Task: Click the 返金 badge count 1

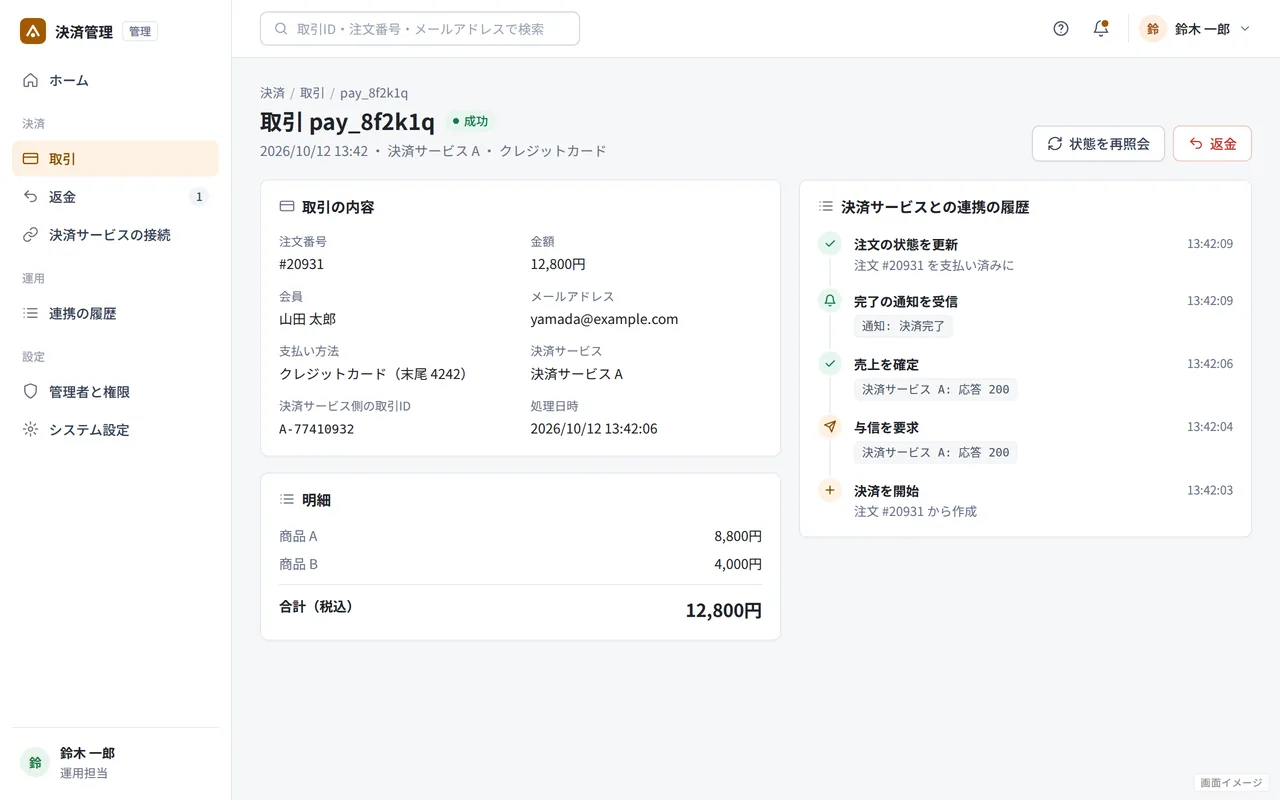Action: click(x=199, y=197)
